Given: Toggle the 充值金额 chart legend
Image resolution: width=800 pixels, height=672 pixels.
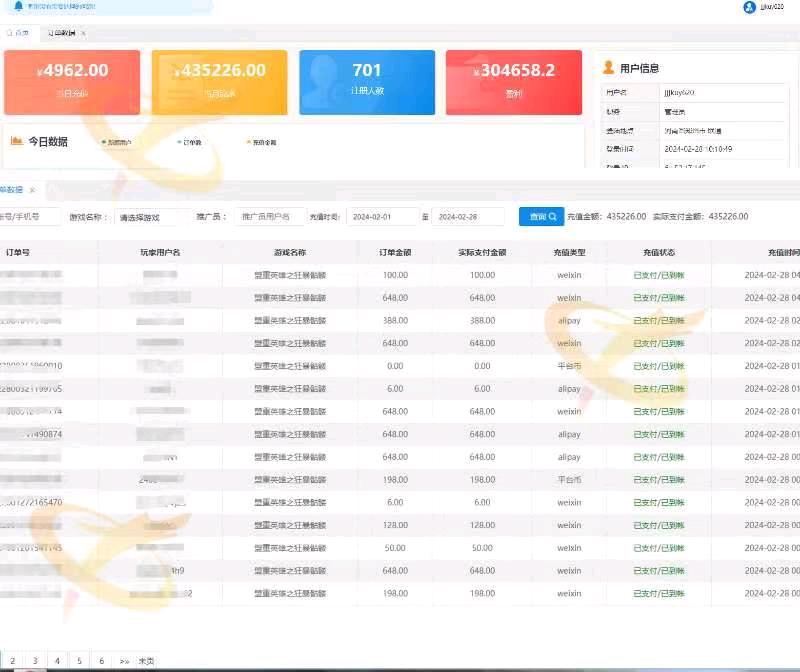Looking at the screenshot, I should (x=262, y=142).
